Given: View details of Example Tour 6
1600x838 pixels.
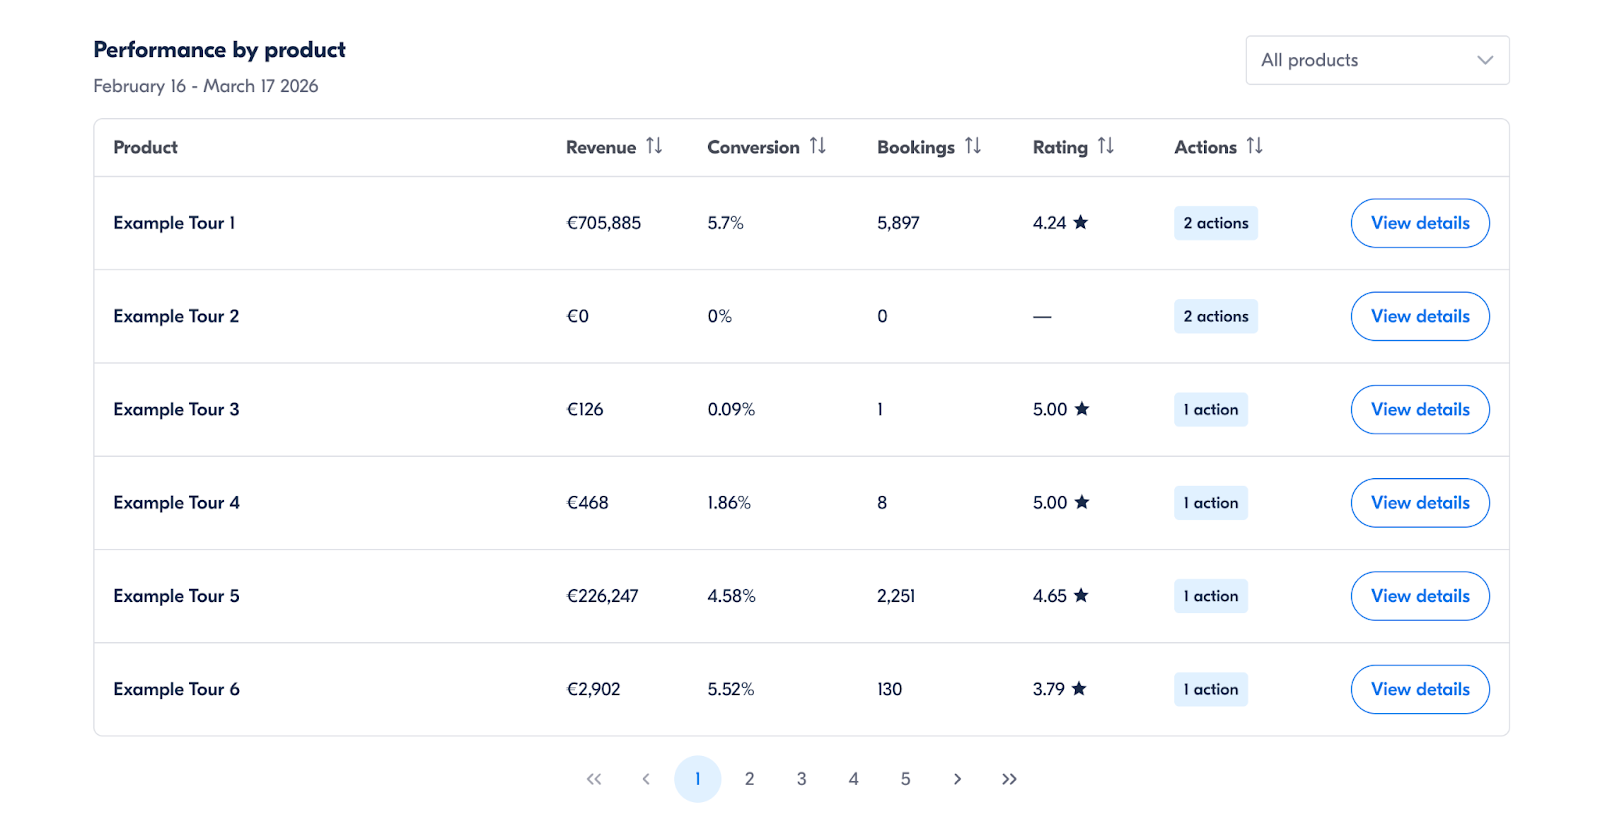Looking at the screenshot, I should (x=1419, y=689).
